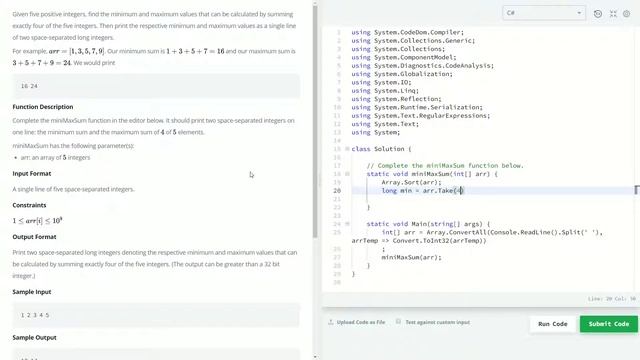The image size is (640, 360).
Task: Click the 'Sample Output' heading
Action: [34, 338]
